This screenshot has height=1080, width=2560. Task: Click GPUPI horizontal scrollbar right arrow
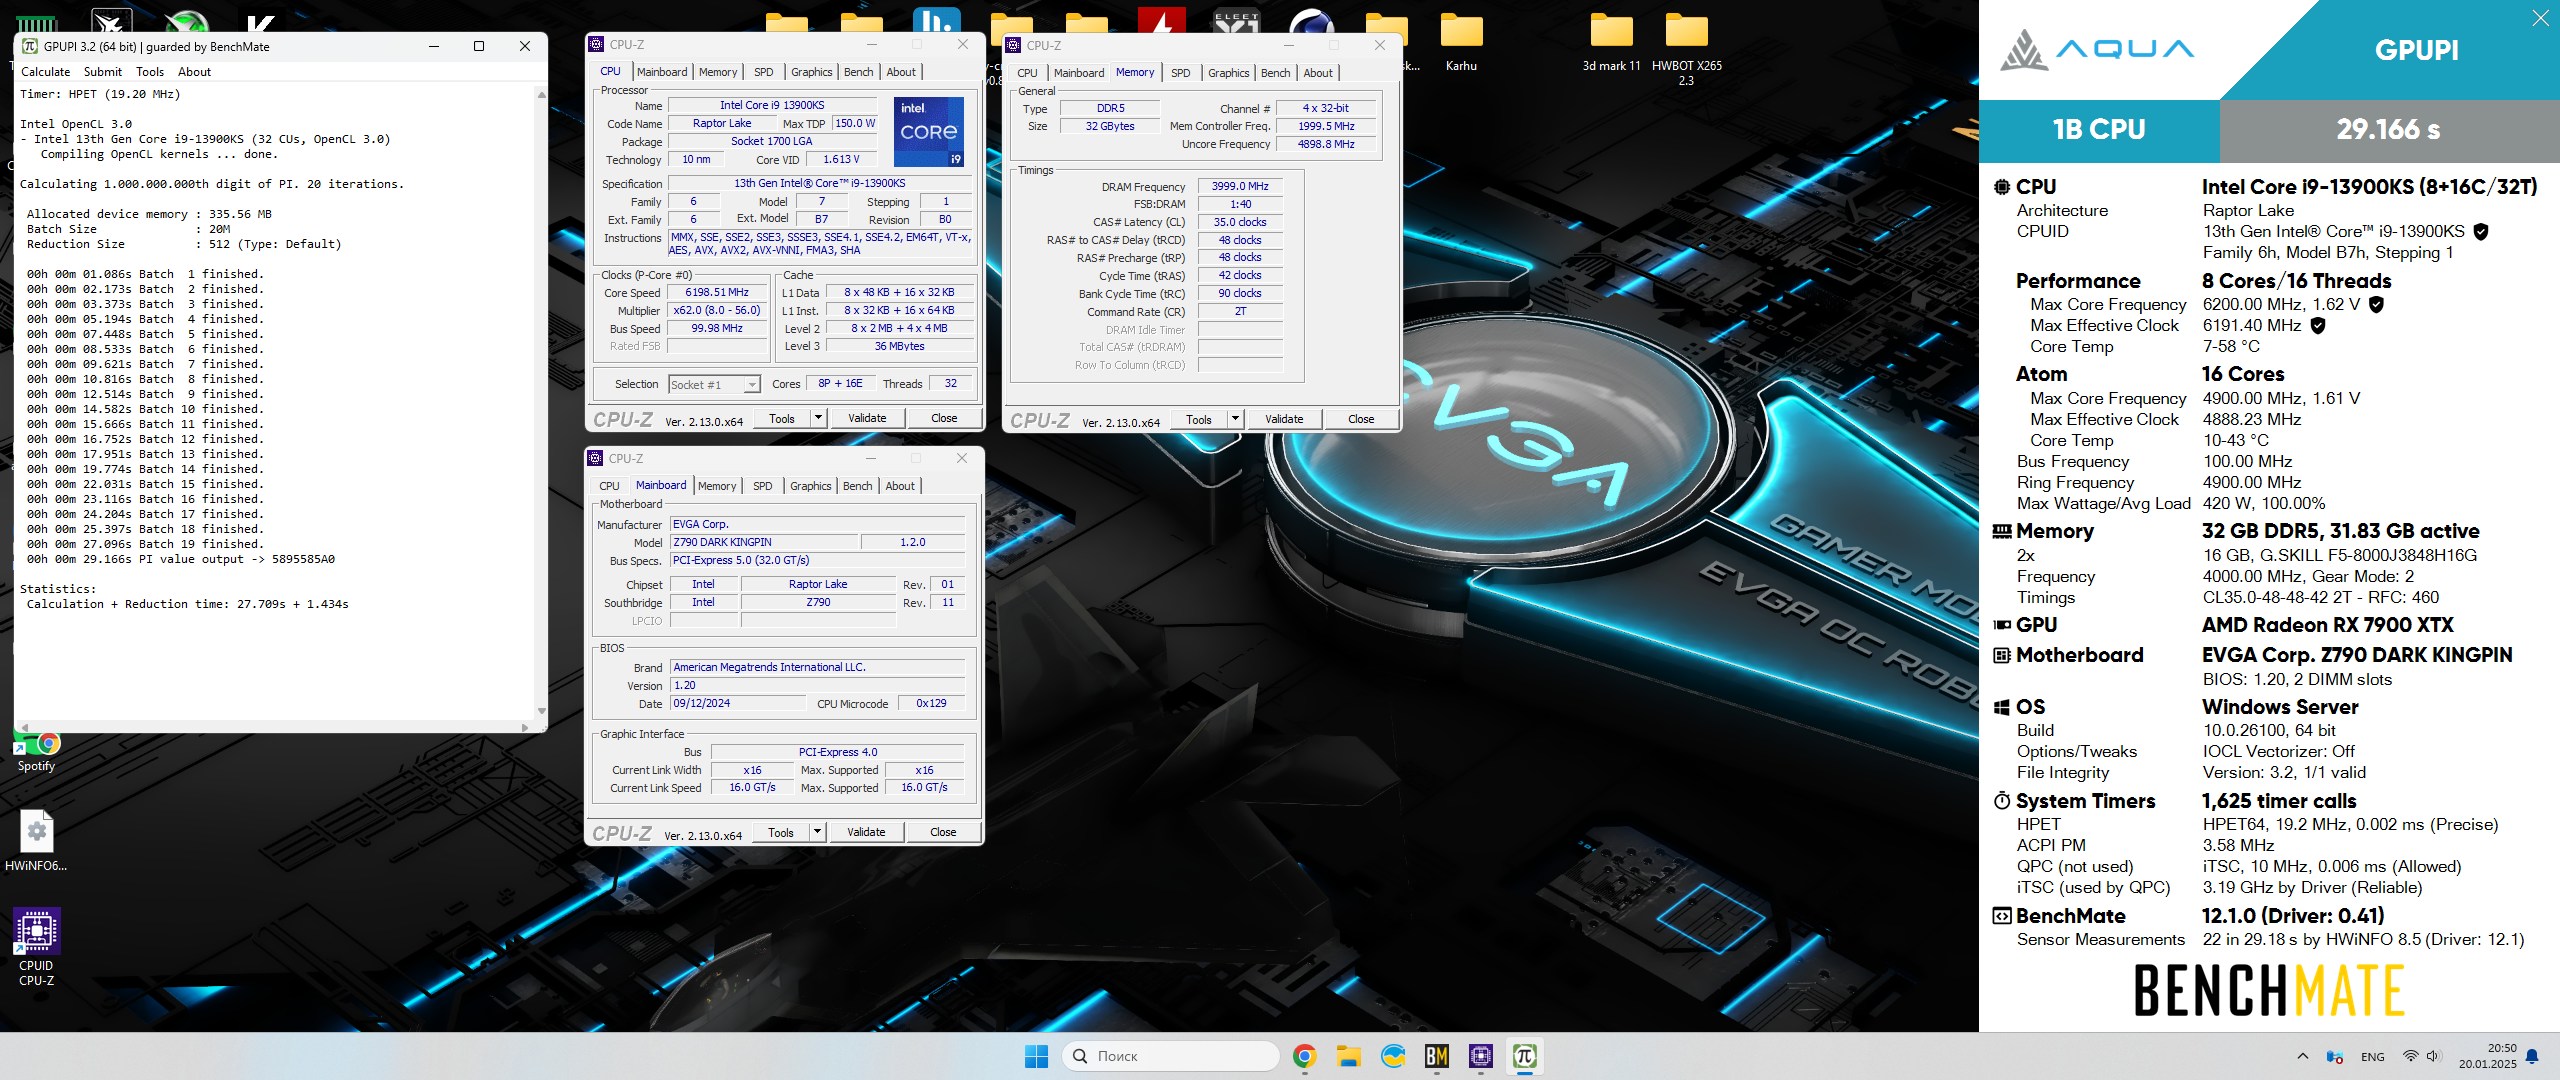click(x=525, y=727)
